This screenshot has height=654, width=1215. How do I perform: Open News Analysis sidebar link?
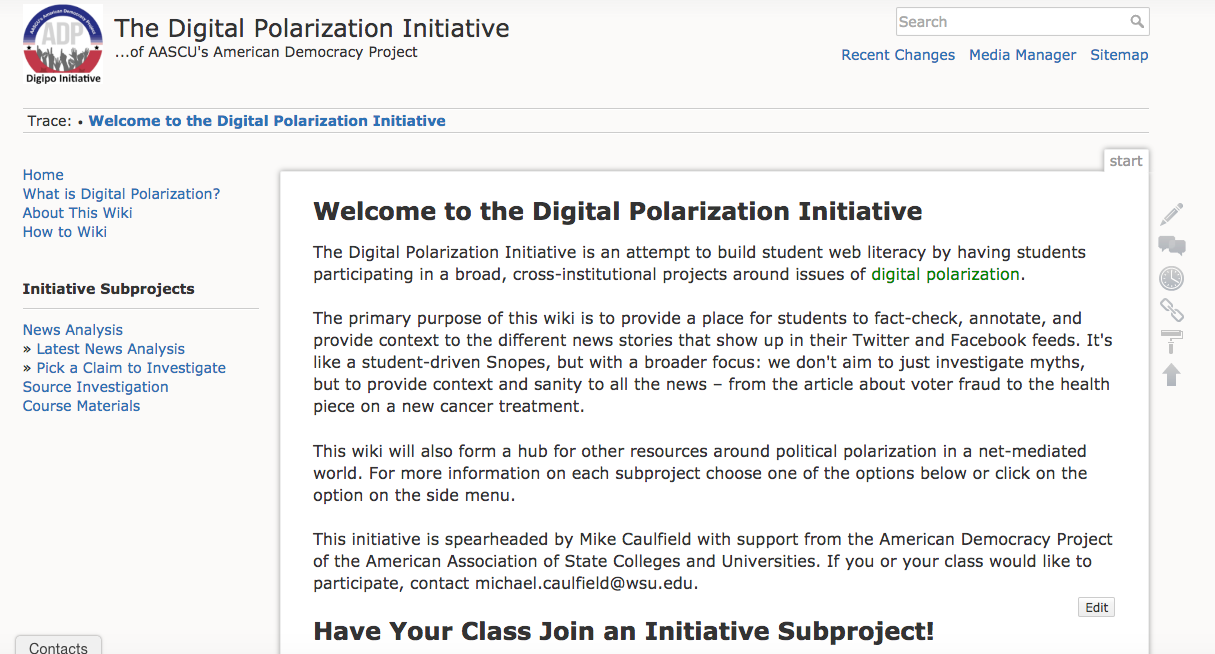pos(73,330)
